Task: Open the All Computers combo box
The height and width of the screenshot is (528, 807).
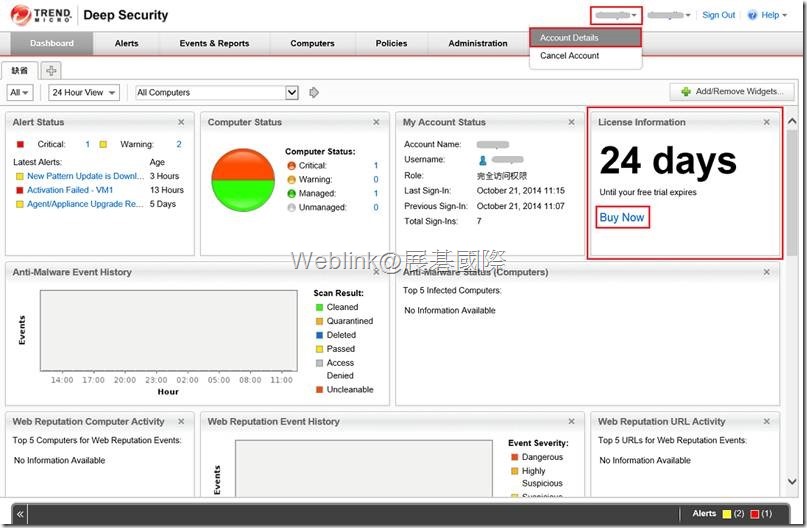Action: point(217,93)
